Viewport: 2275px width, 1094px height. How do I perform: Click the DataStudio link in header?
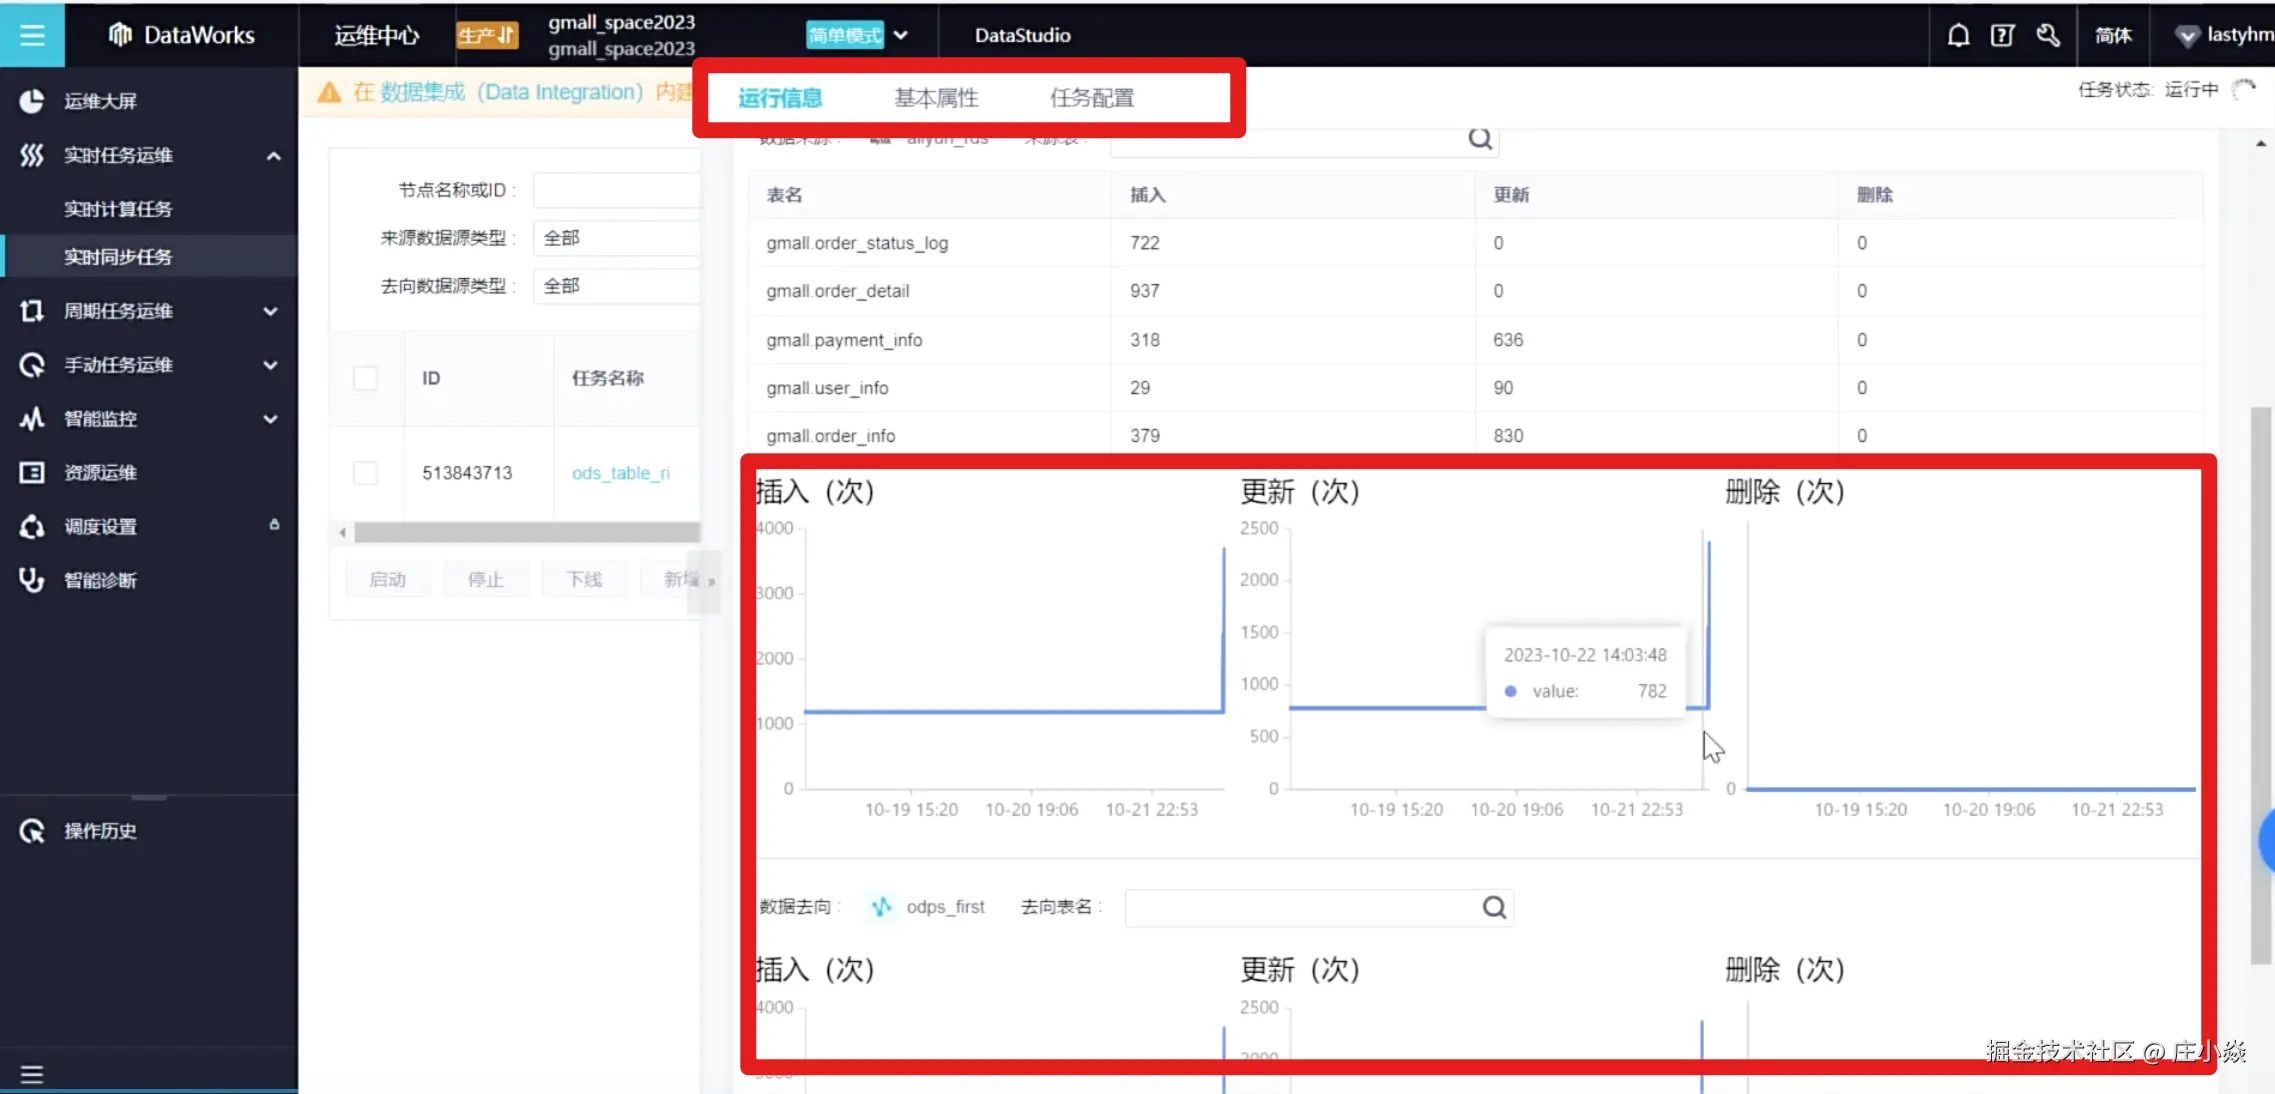coord(1022,35)
